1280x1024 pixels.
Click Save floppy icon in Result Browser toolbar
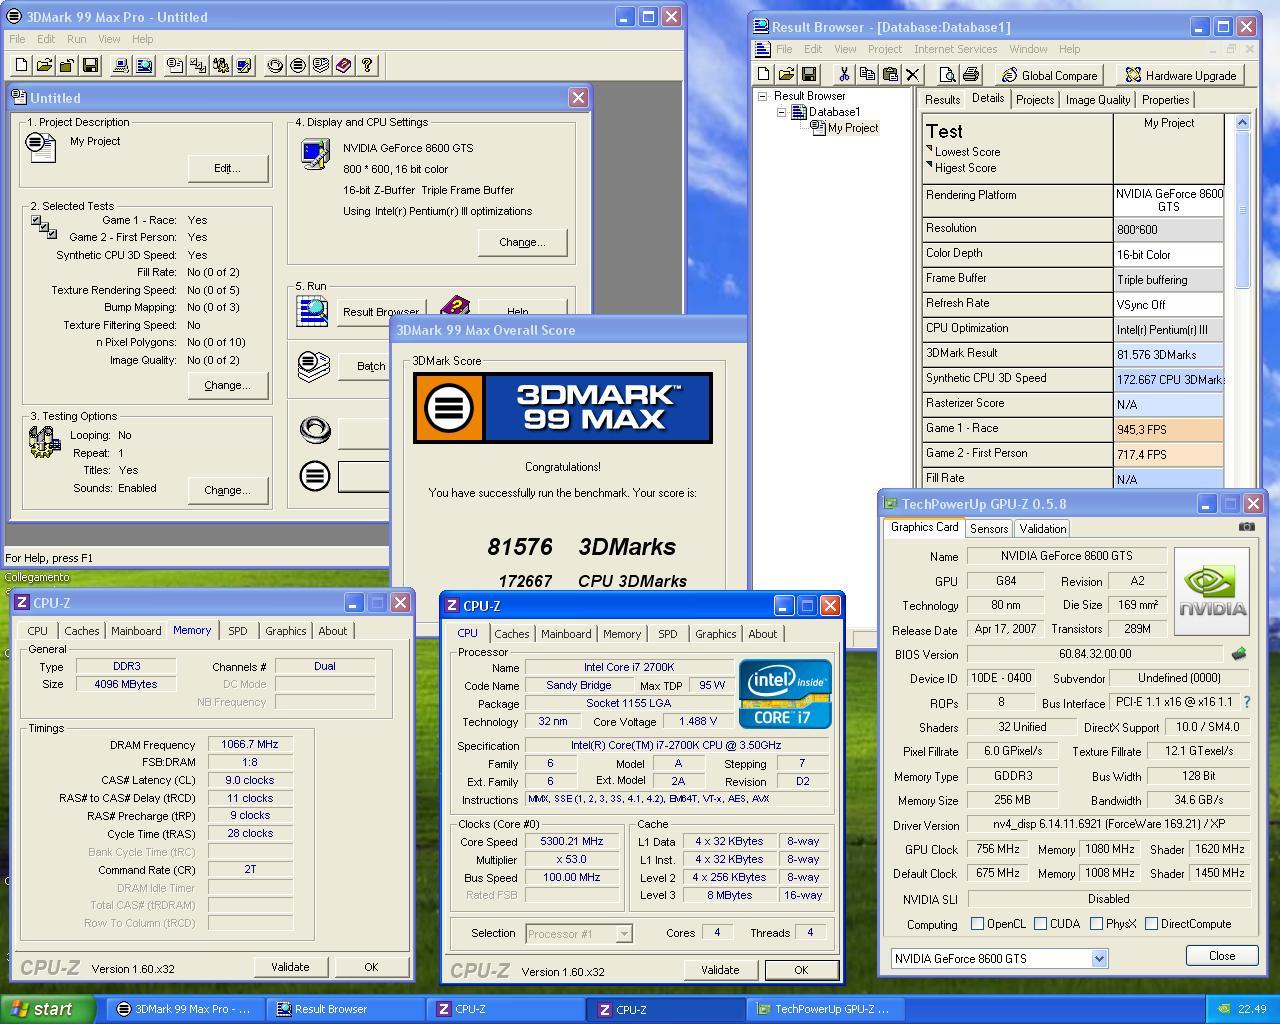tap(809, 74)
